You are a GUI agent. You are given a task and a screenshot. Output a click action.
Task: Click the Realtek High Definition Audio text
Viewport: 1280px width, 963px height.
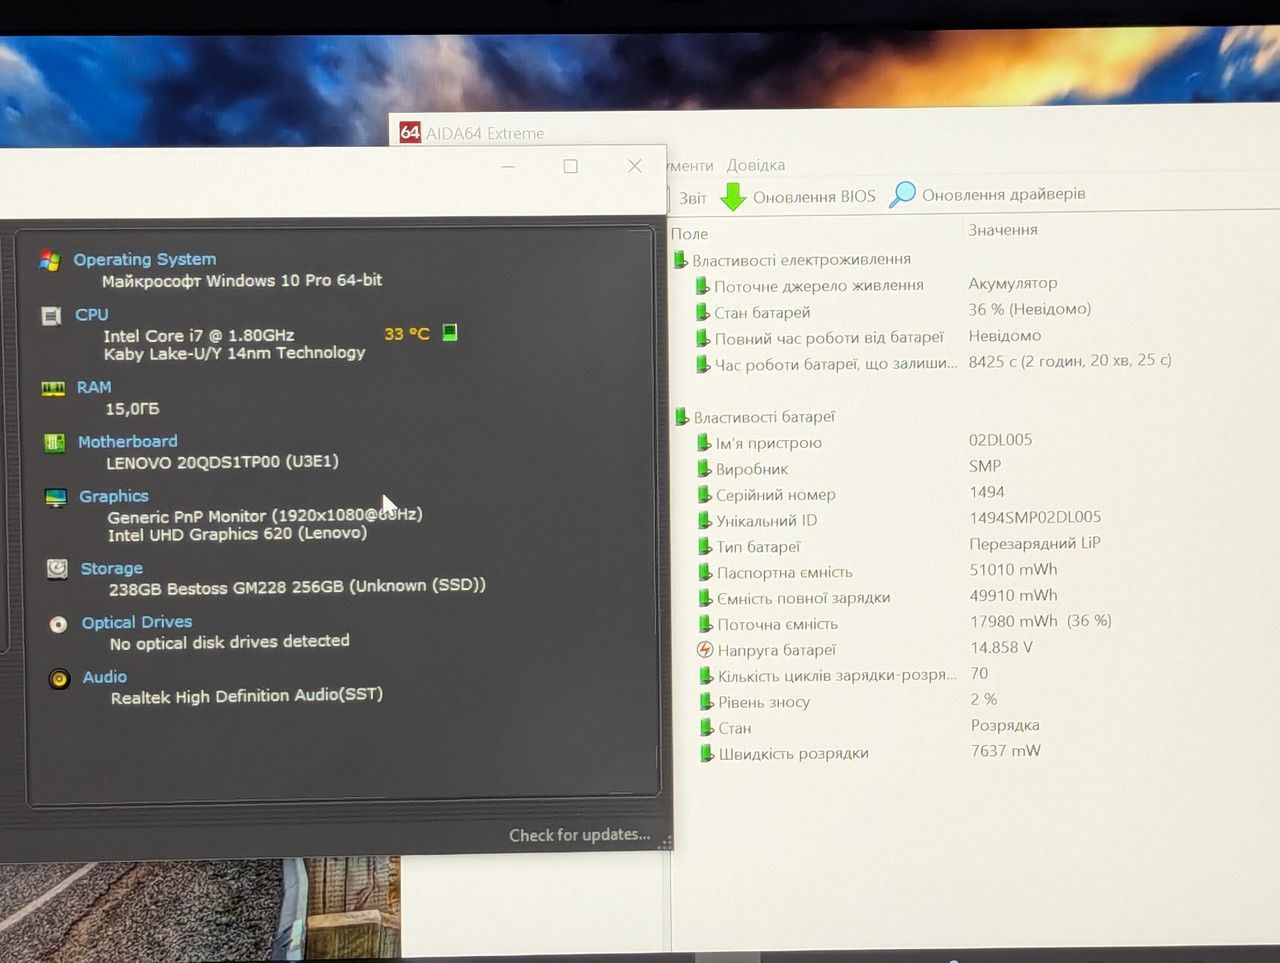[x=246, y=695]
